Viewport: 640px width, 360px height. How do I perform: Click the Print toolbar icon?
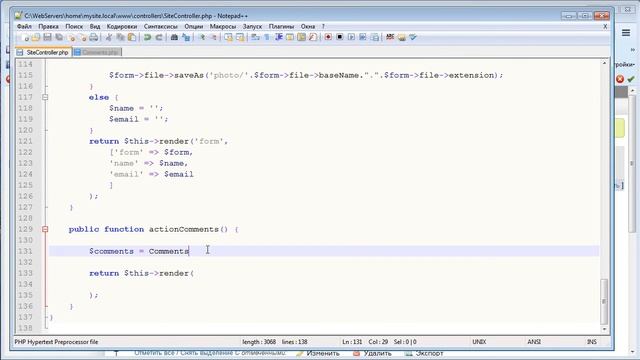click(x=94, y=38)
